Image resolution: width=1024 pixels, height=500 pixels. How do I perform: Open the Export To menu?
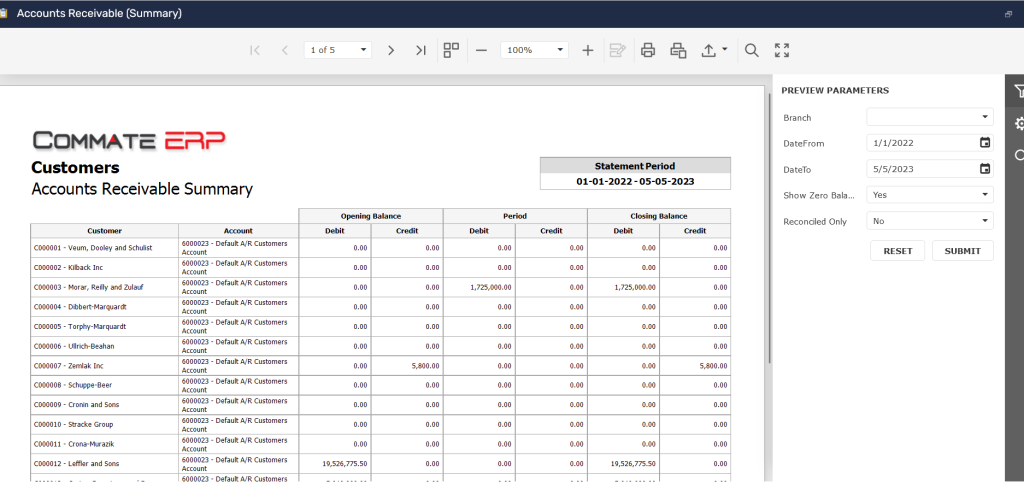click(714, 50)
